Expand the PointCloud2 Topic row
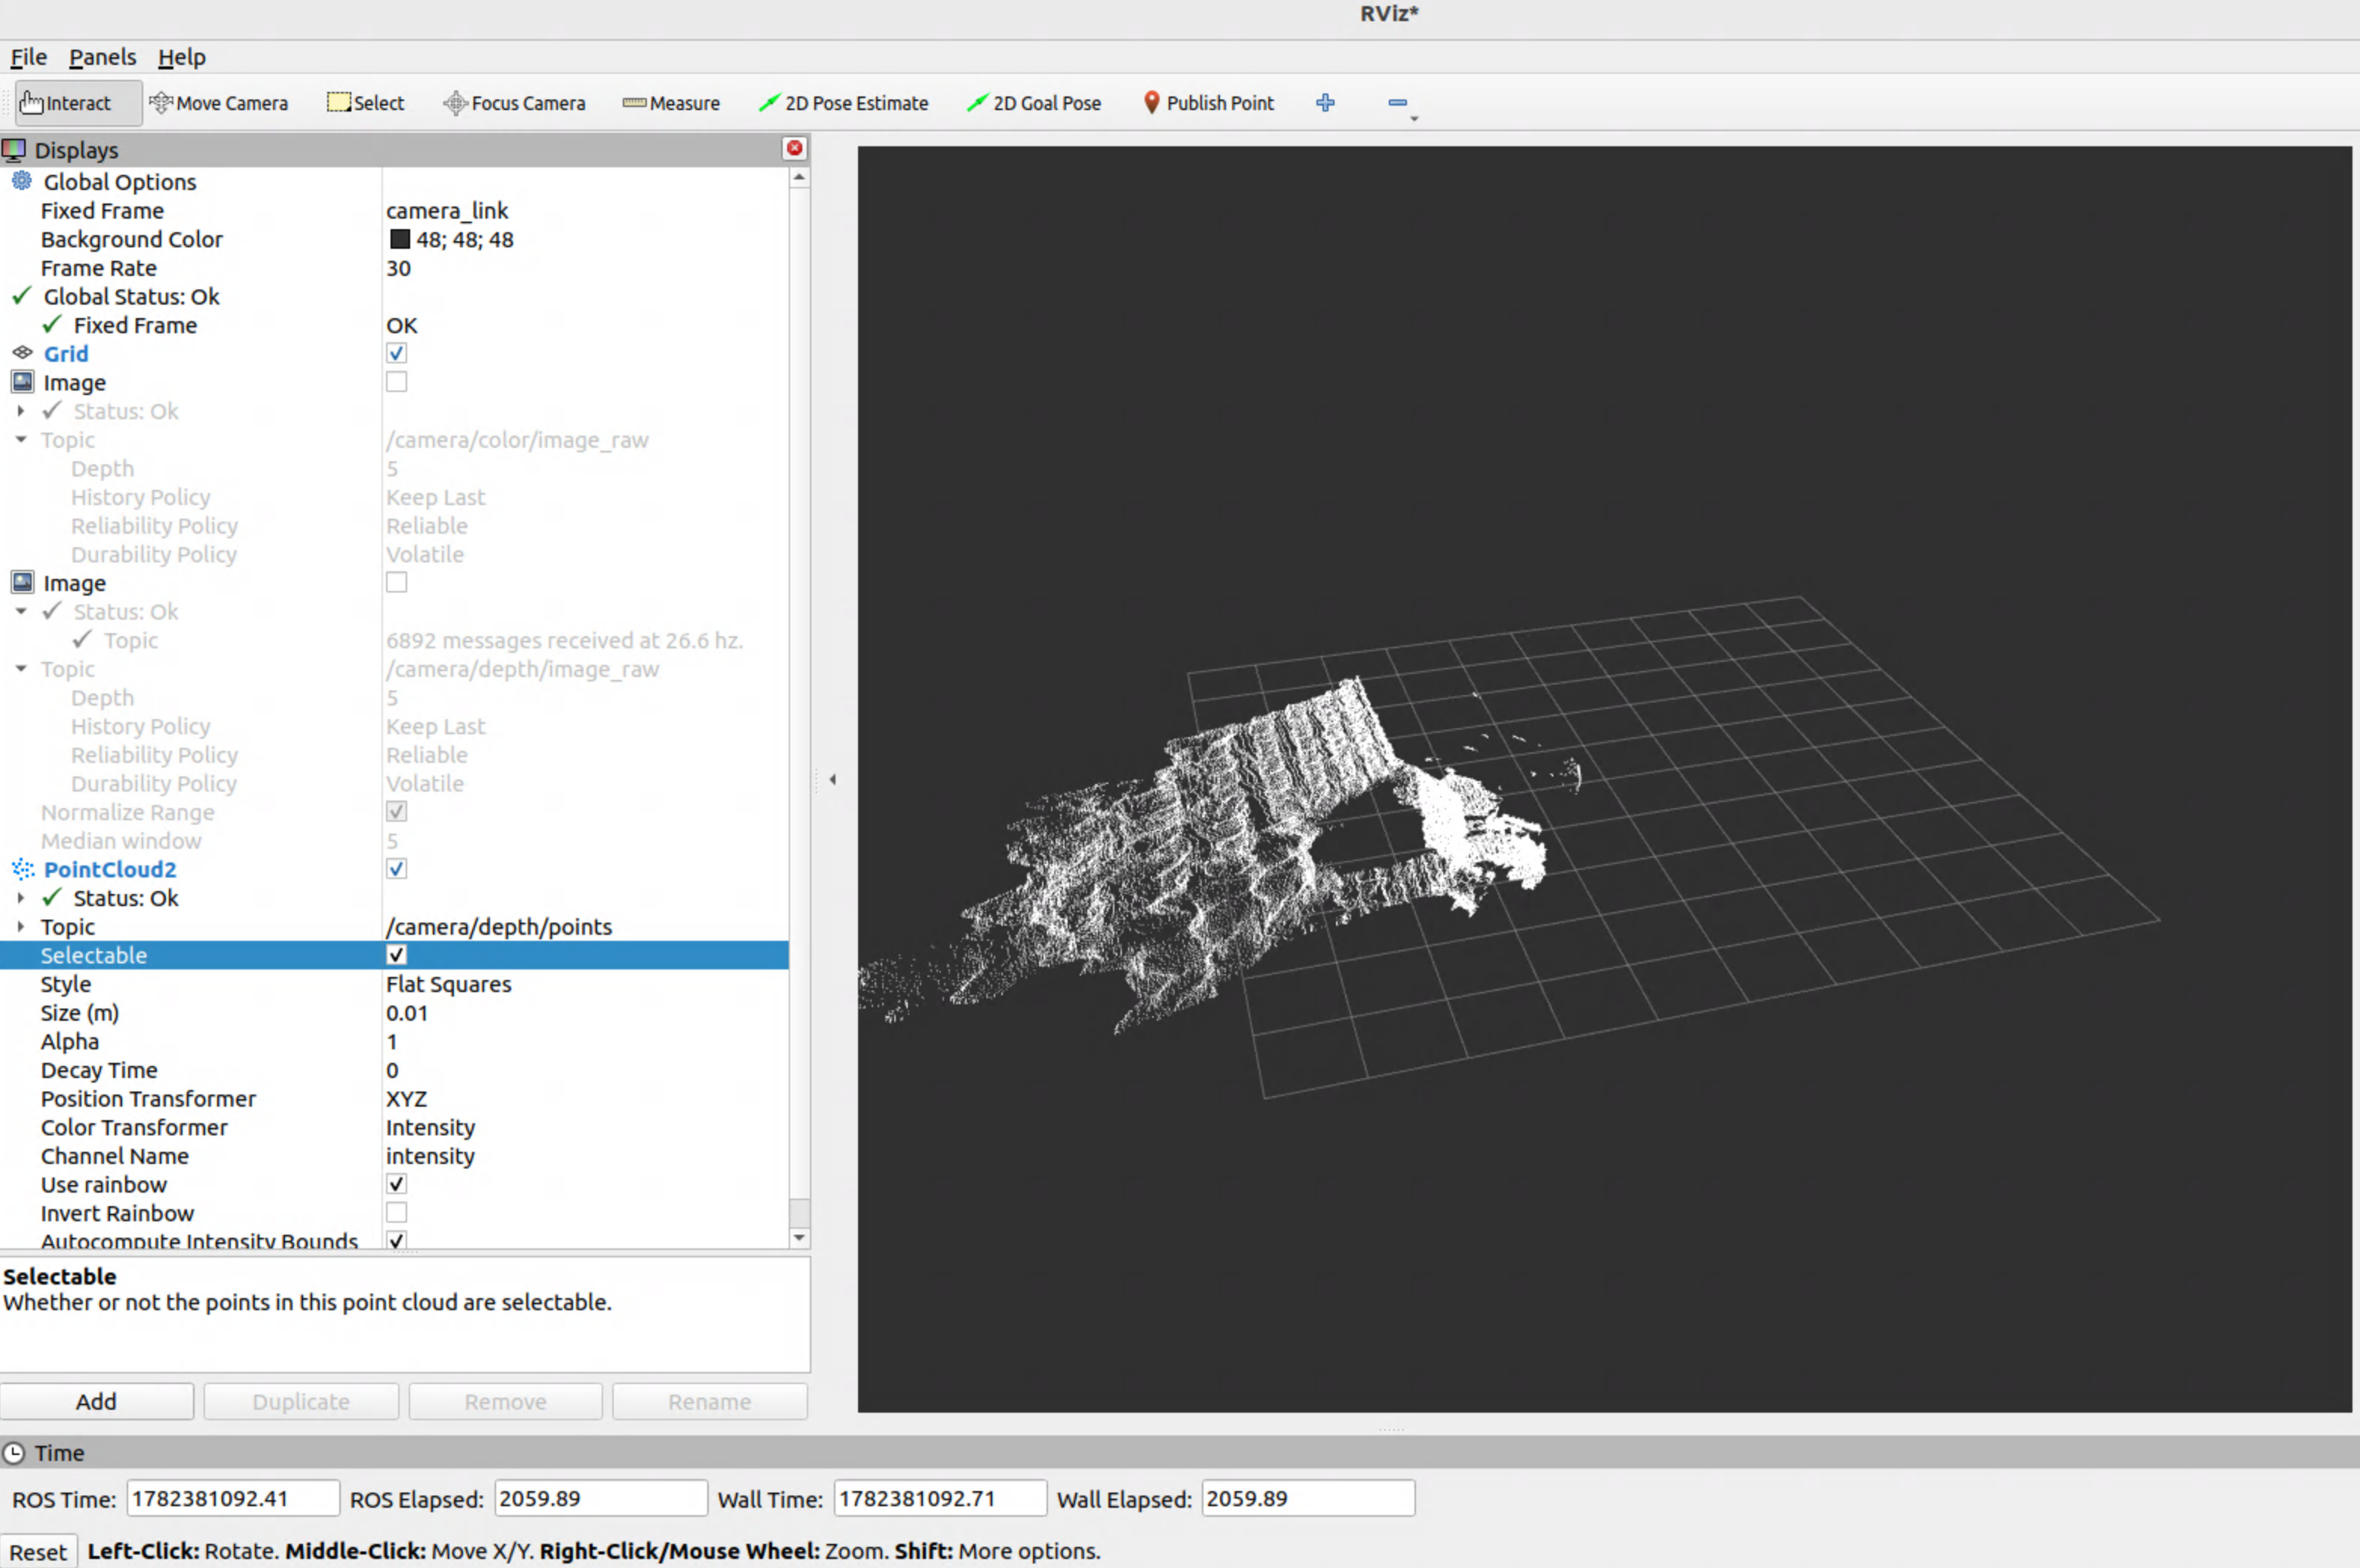Viewport: 2360px width, 1568px height. 20,927
